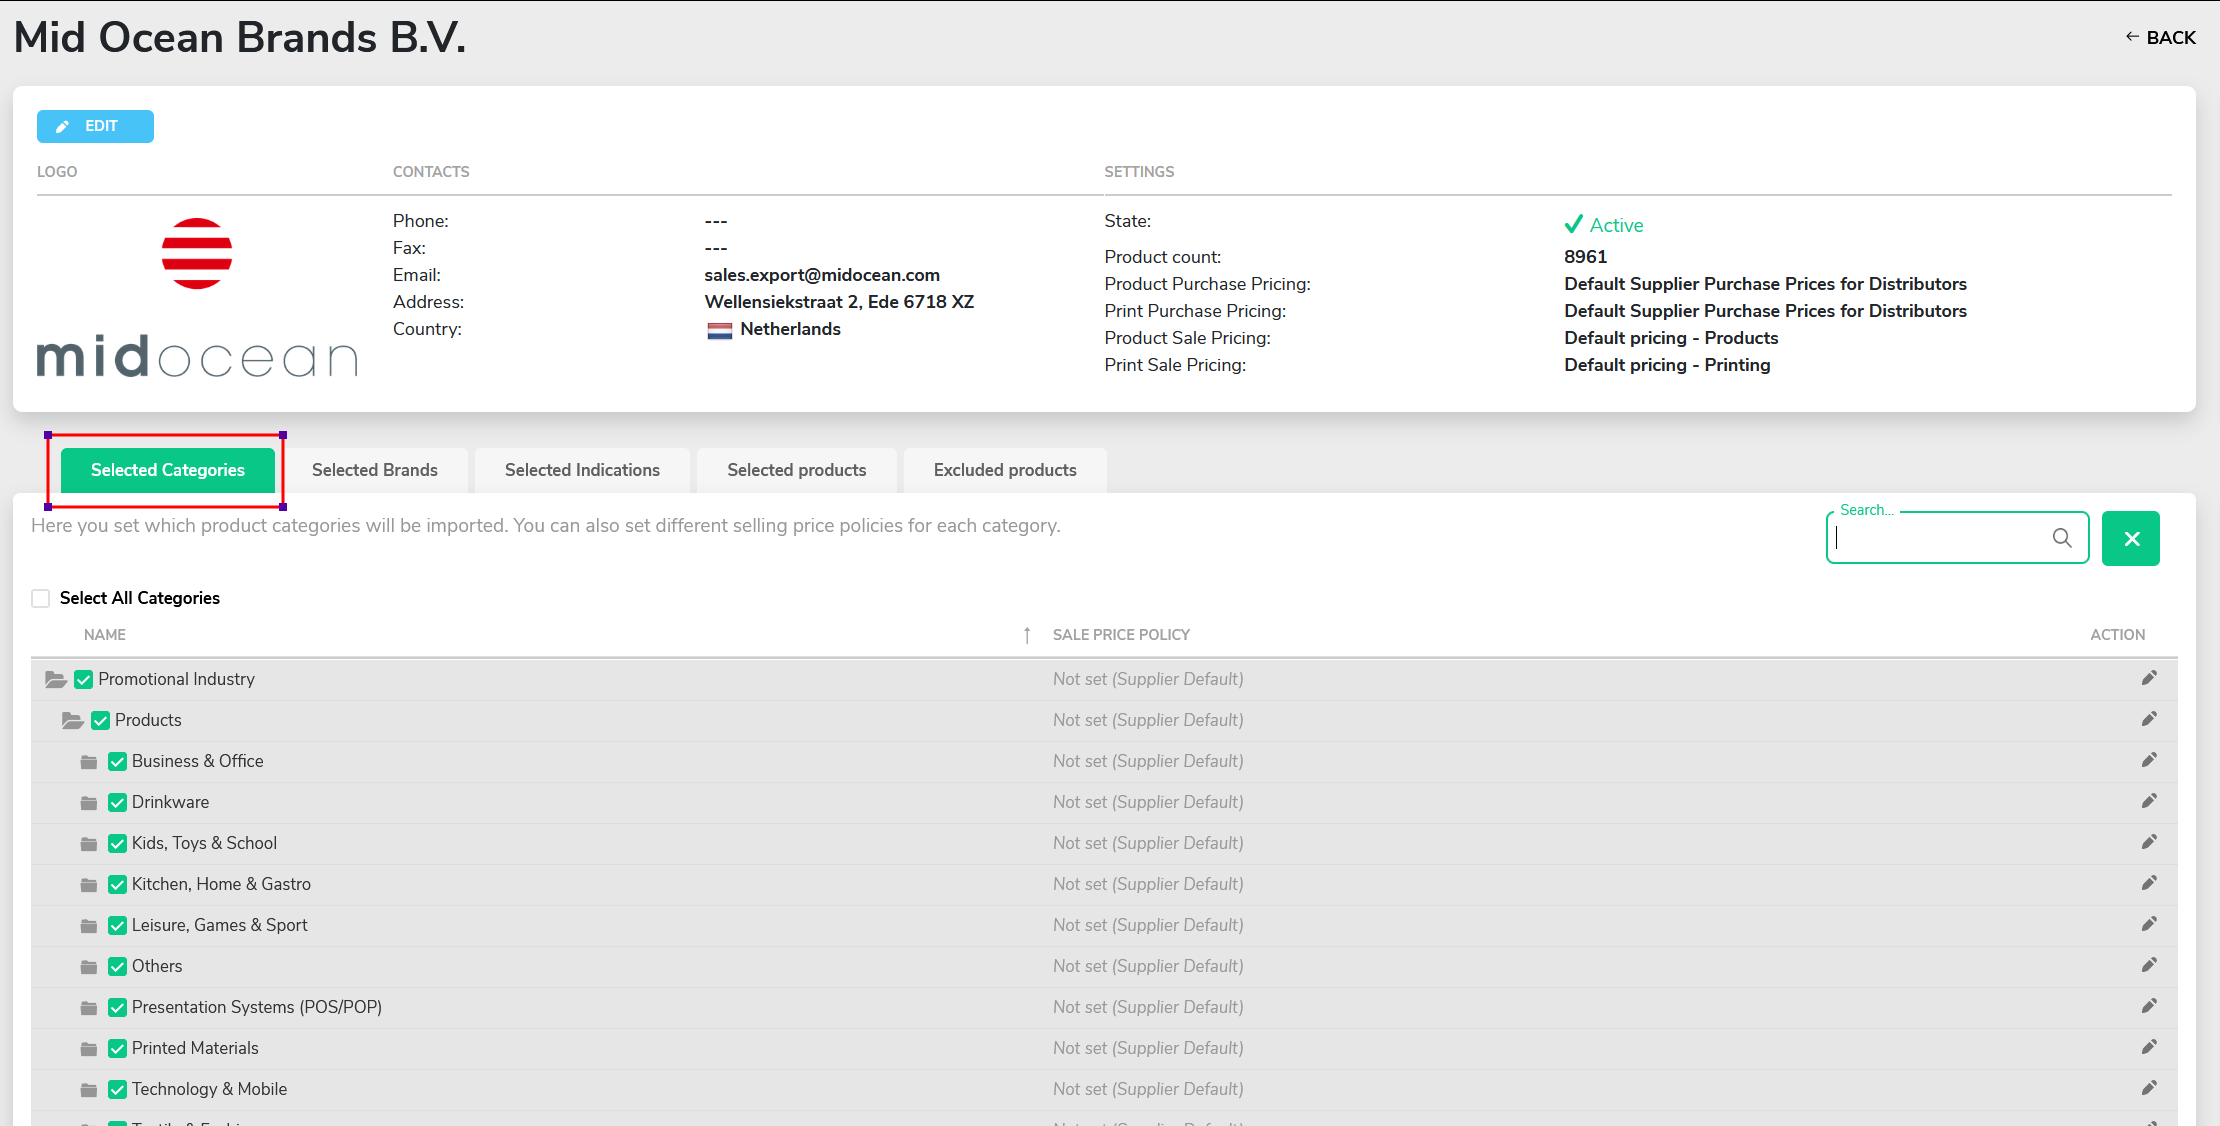Click the blue EDIT button

[x=95, y=126]
